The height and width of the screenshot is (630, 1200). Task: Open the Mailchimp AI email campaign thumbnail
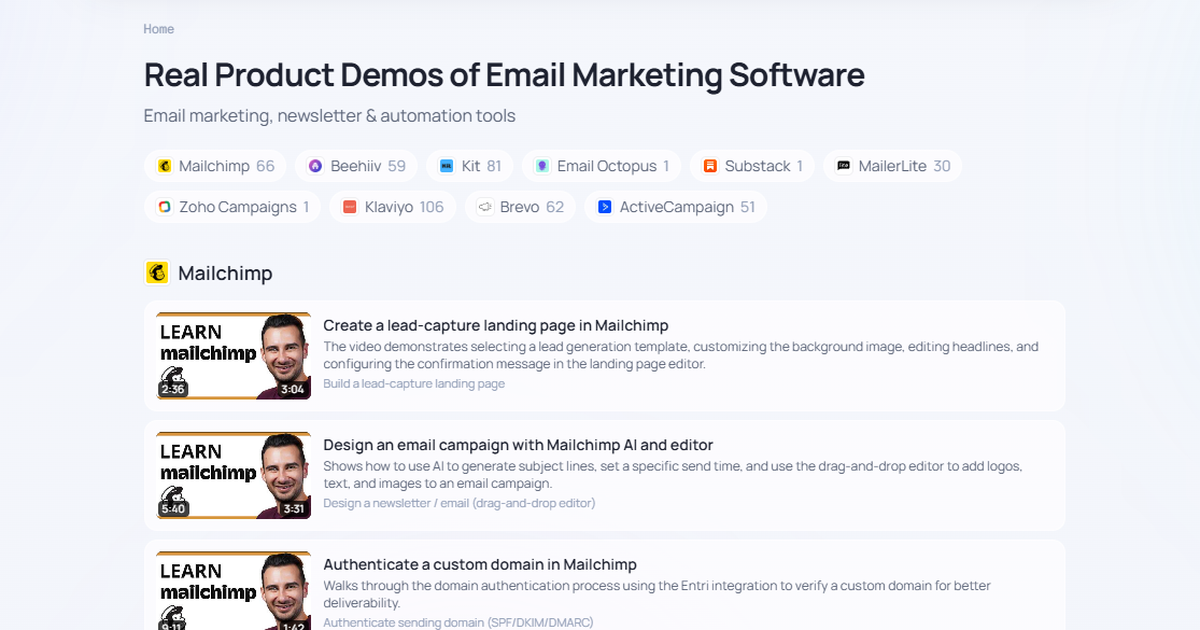pos(234,476)
